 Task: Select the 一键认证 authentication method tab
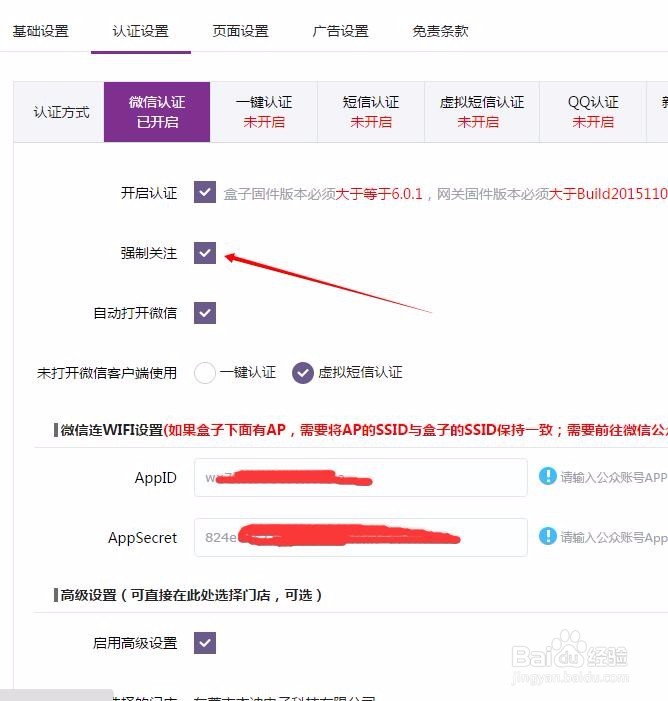[264, 112]
